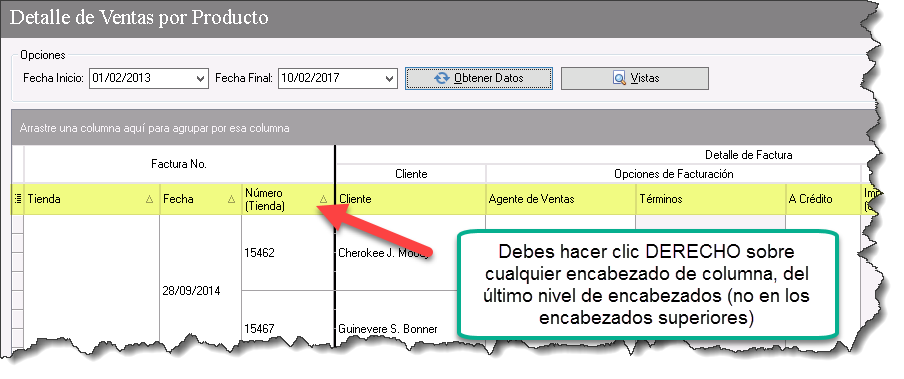Open the Vistas button
Screen dimensions: 904x379
(x=635, y=78)
